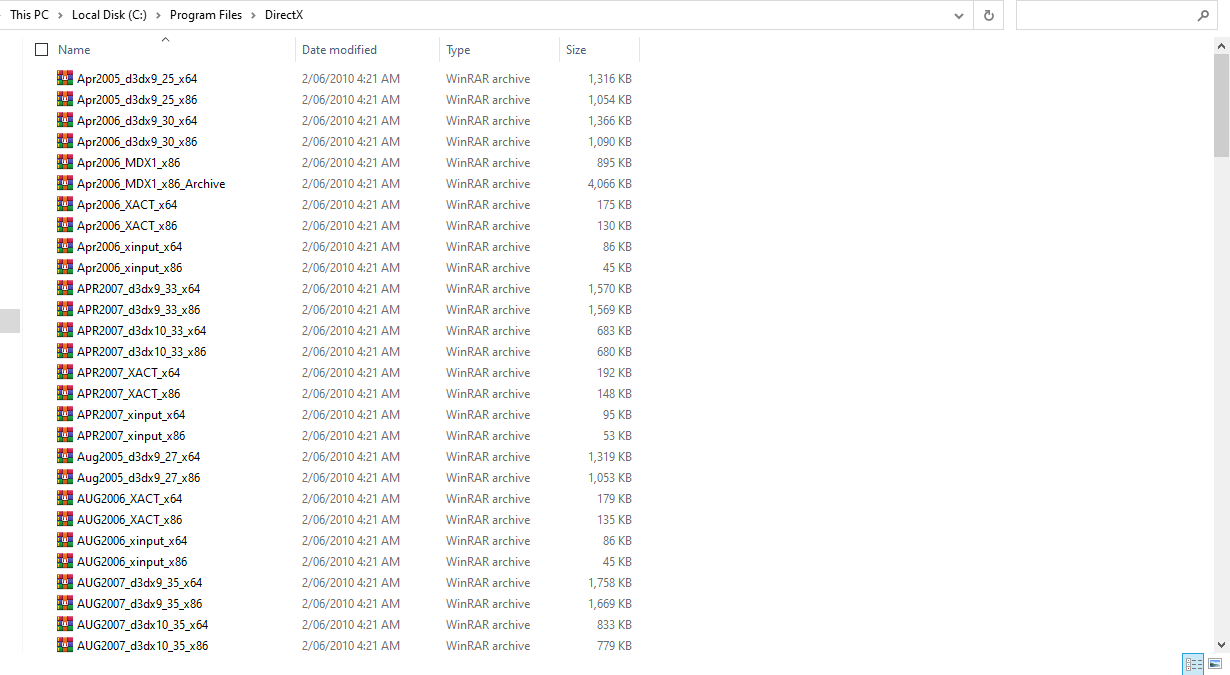
Task: Switch to the Details view layout
Action: pos(1193,663)
